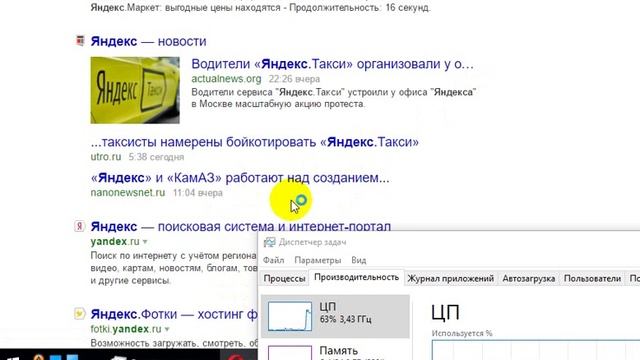This screenshot has width=640, height=360.
Task: Click the Яндекс.Фотки yellow favicon
Action: [80, 313]
